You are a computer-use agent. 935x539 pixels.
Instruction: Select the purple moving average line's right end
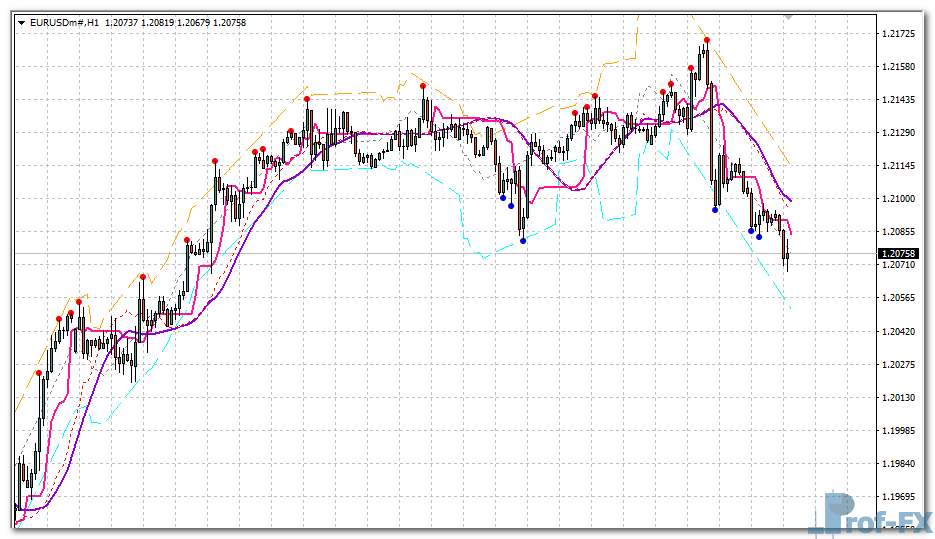790,200
